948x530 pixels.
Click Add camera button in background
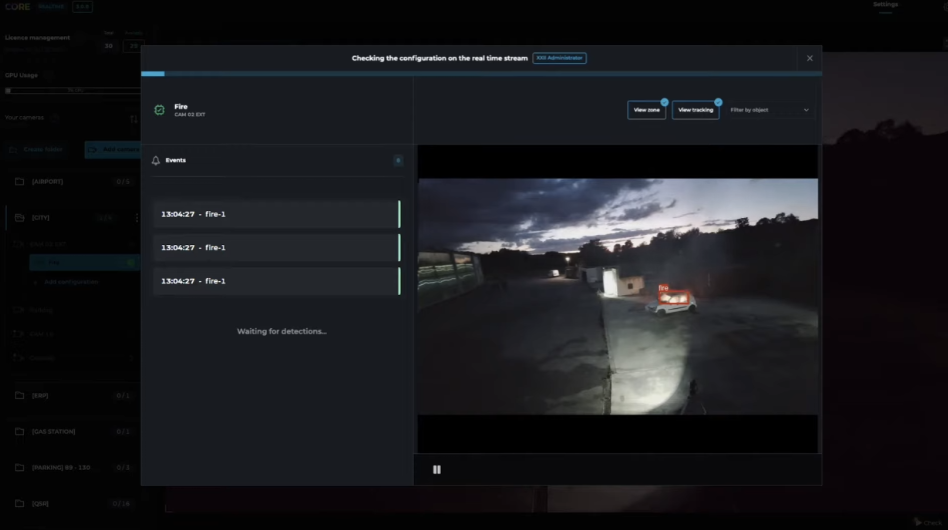point(112,149)
